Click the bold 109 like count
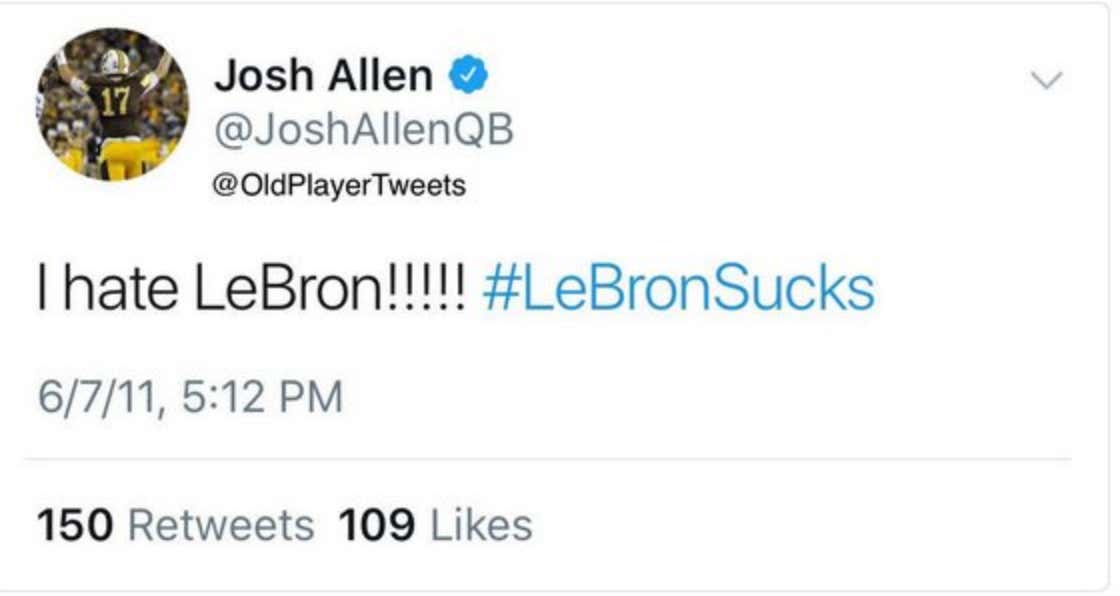This screenshot has width=1120, height=596. [376, 525]
